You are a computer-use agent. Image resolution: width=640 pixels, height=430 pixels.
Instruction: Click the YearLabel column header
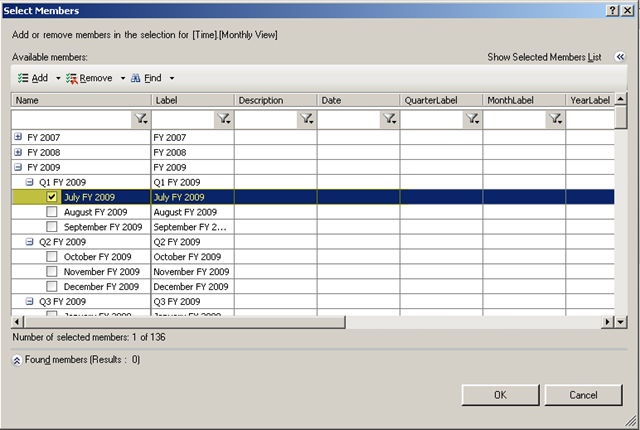pos(590,100)
